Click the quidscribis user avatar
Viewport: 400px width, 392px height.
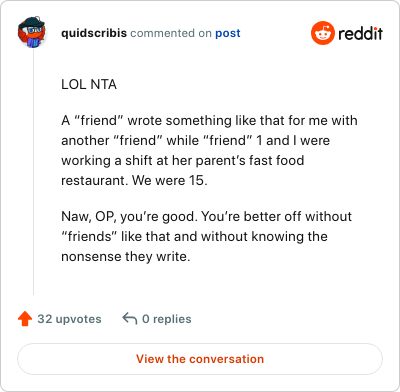pos(32,32)
